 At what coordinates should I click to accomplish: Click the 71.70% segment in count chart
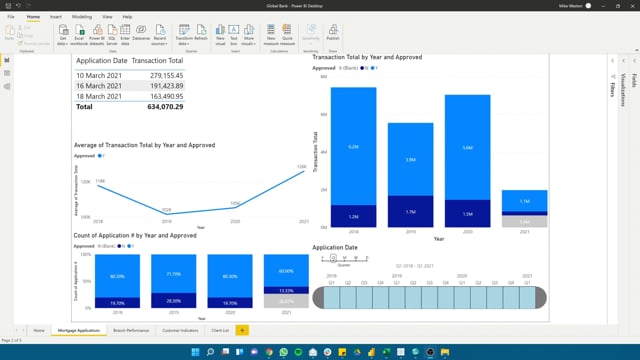click(173, 274)
